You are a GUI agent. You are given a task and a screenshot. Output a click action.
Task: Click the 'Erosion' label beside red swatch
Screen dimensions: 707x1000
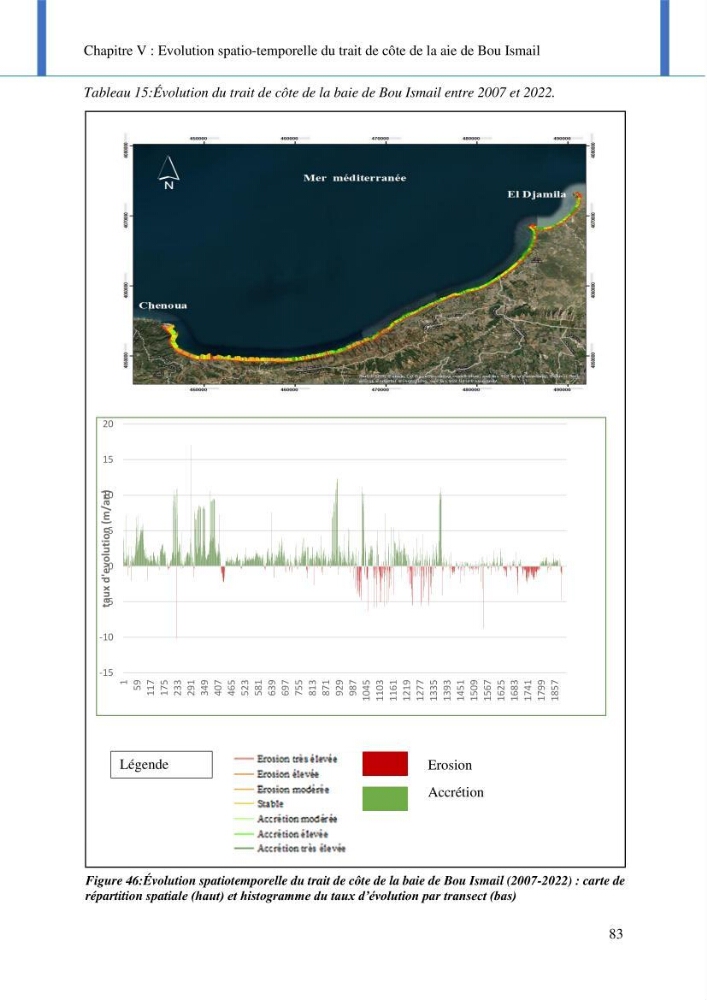click(x=450, y=765)
